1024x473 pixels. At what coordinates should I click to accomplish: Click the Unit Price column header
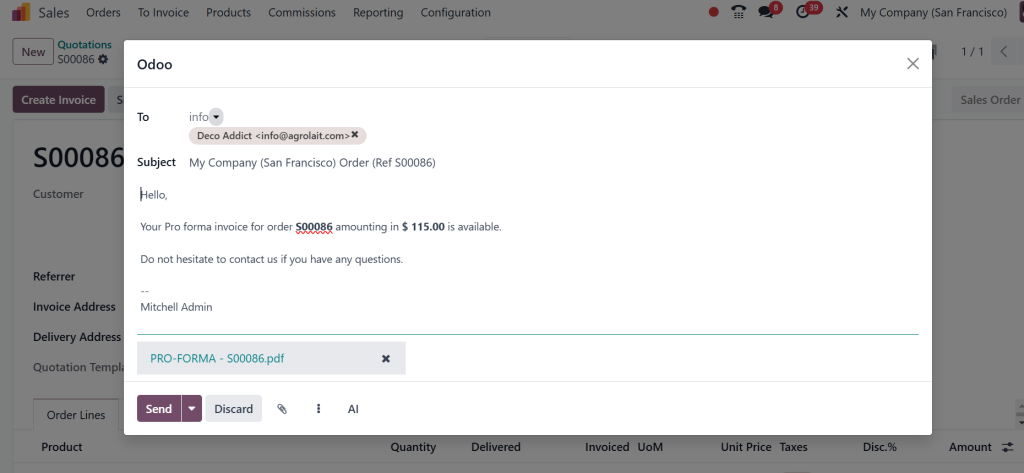[746, 447]
